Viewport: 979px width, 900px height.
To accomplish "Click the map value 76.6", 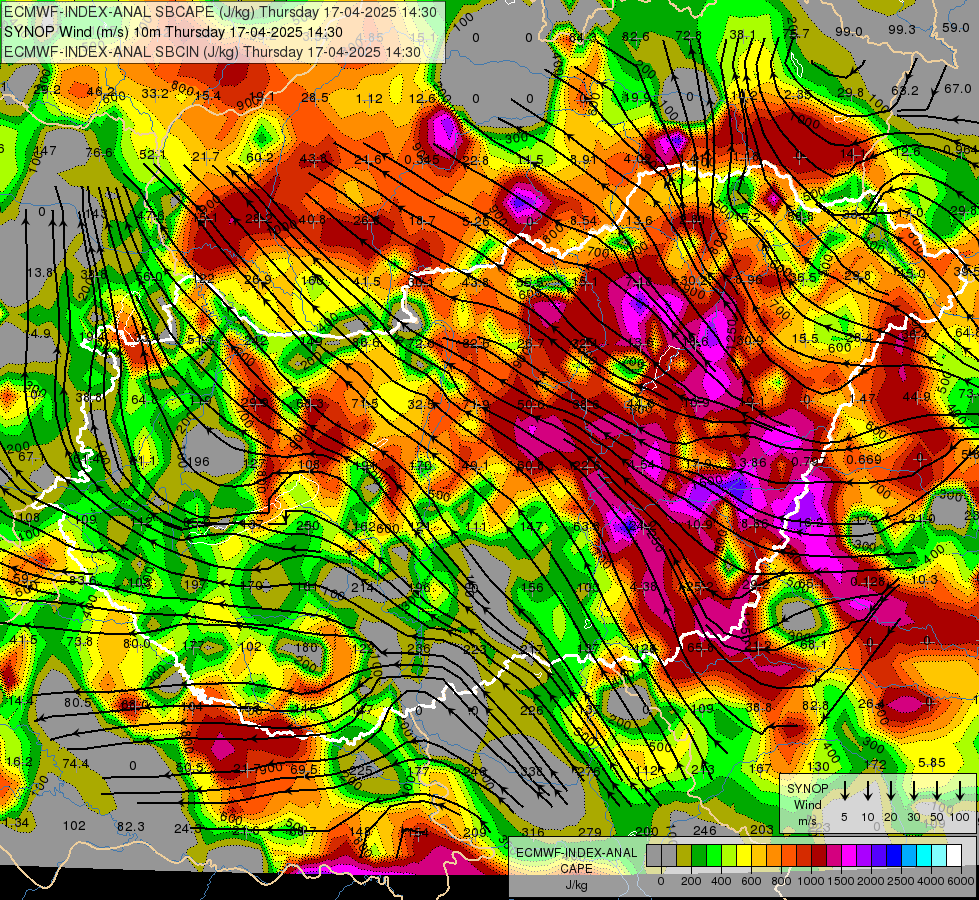I will [99, 152].
